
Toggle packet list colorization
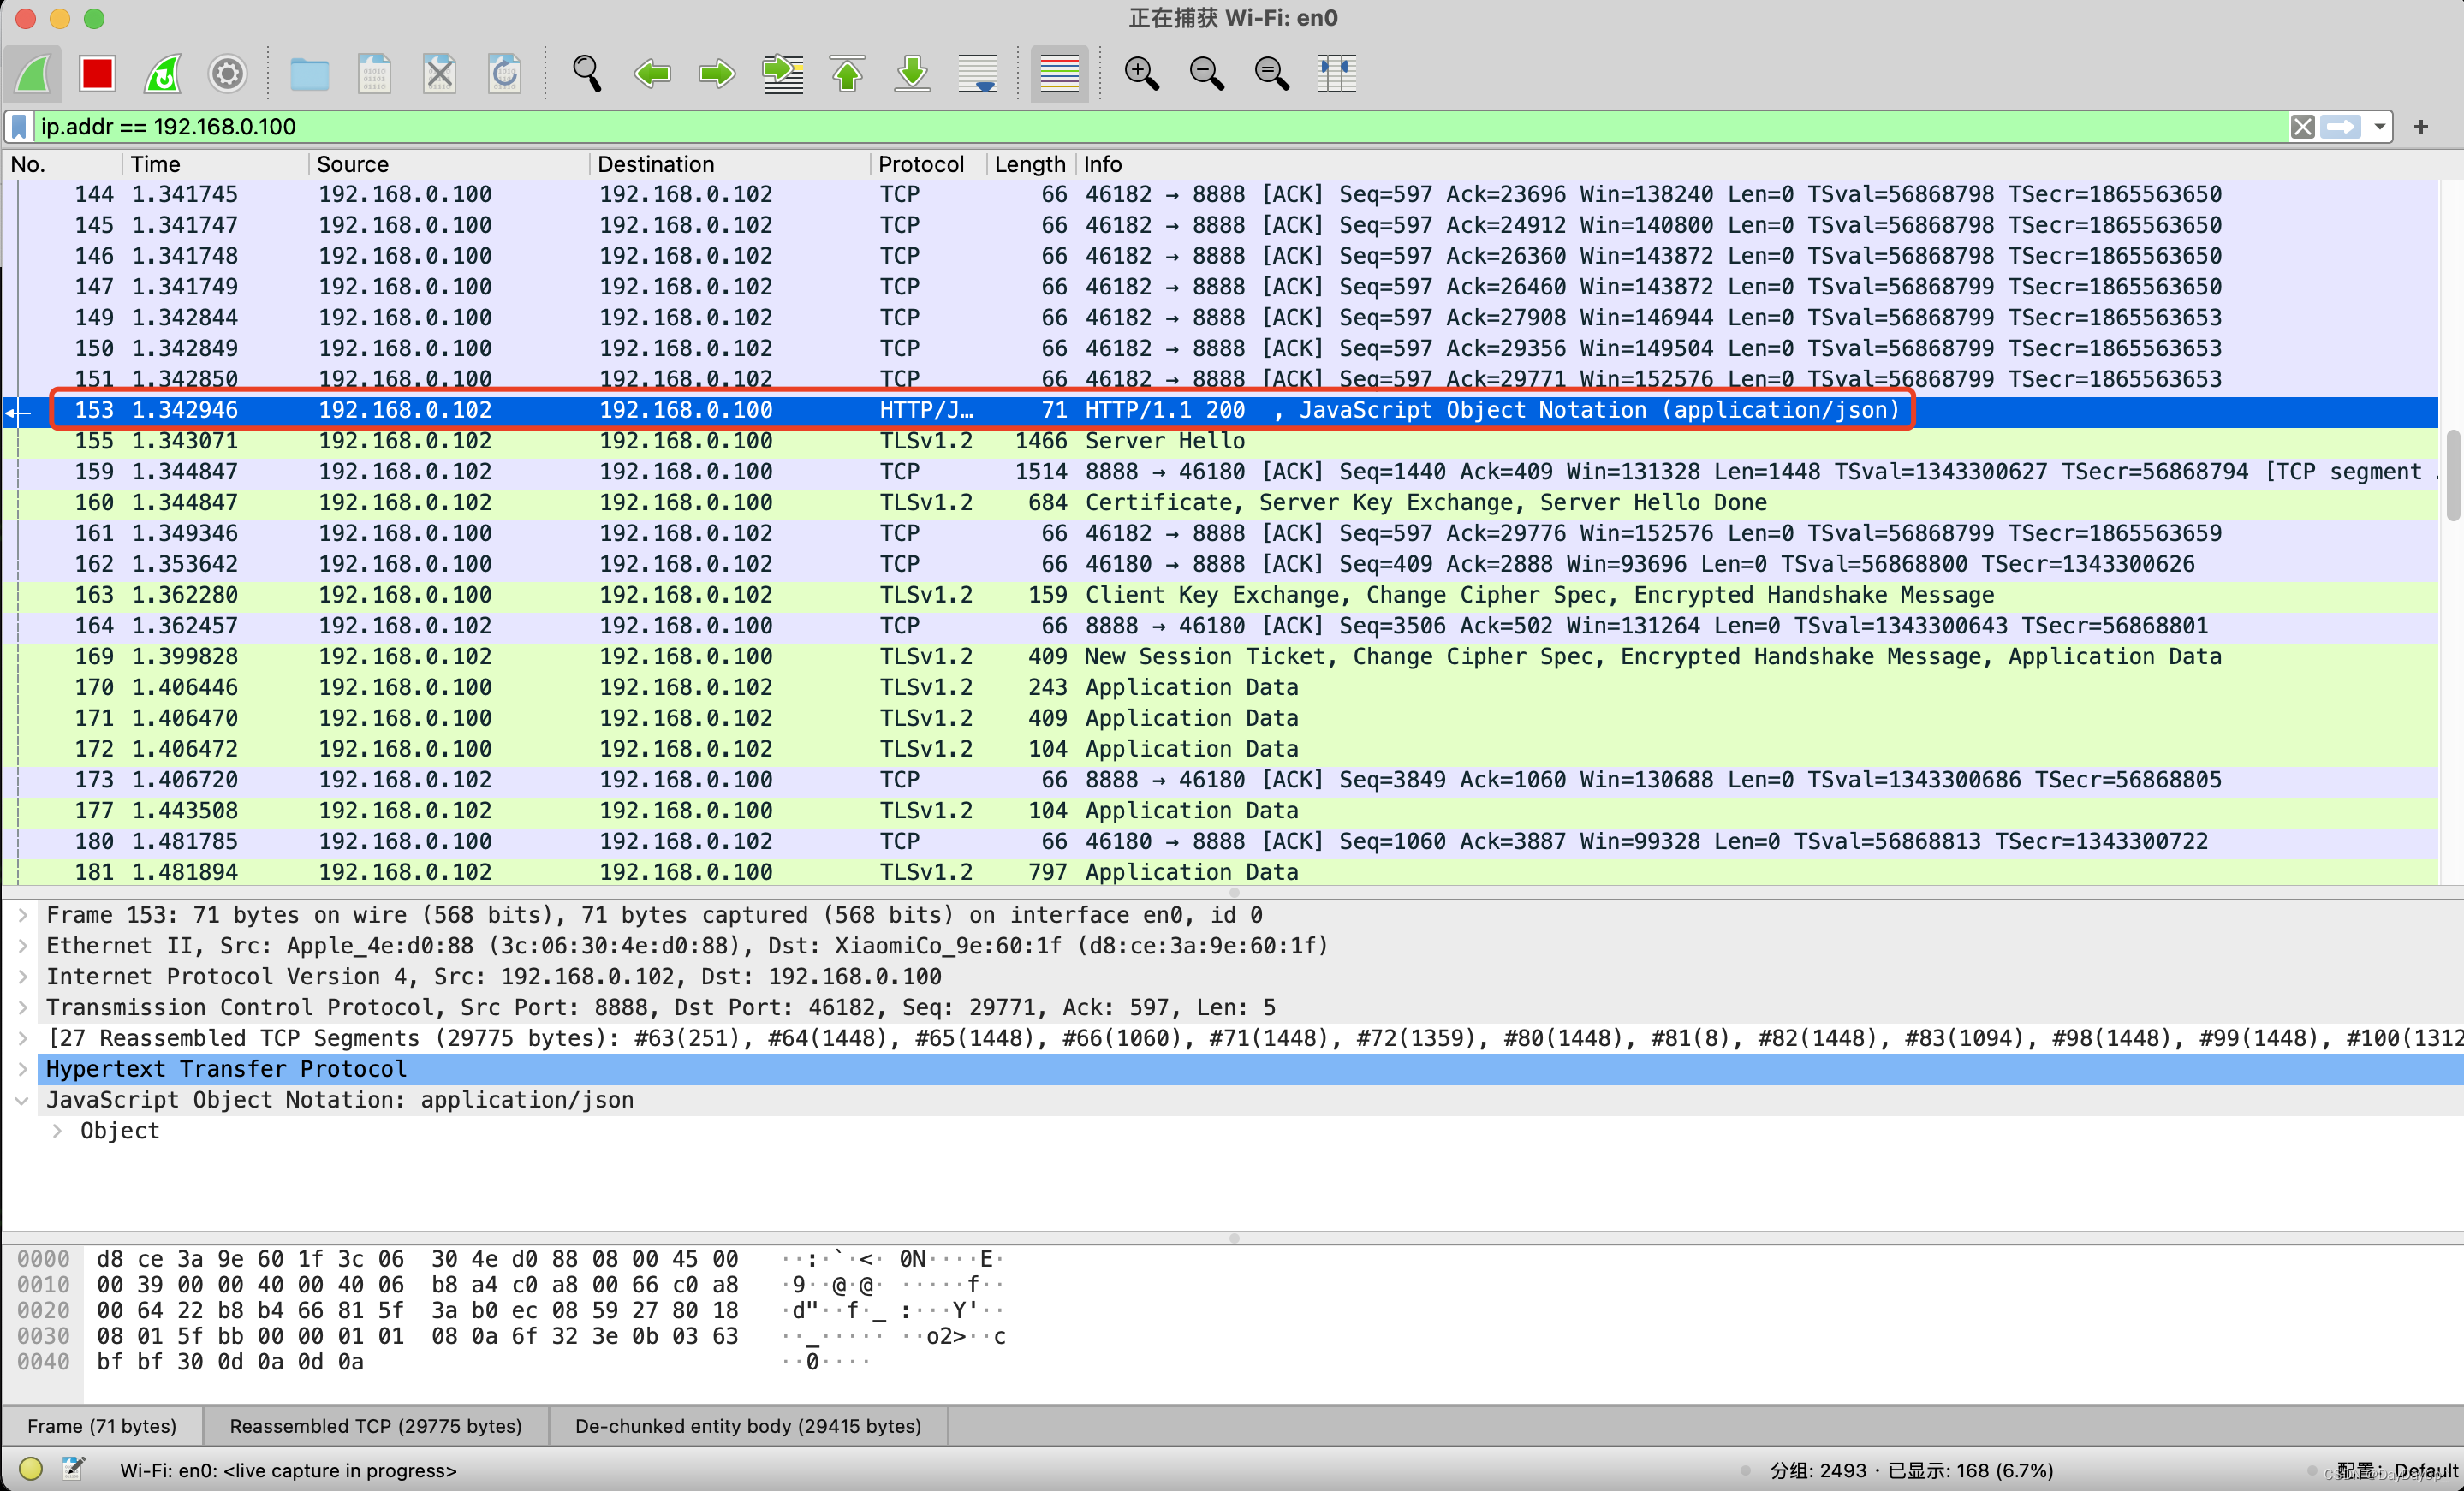coord(1059,74)
